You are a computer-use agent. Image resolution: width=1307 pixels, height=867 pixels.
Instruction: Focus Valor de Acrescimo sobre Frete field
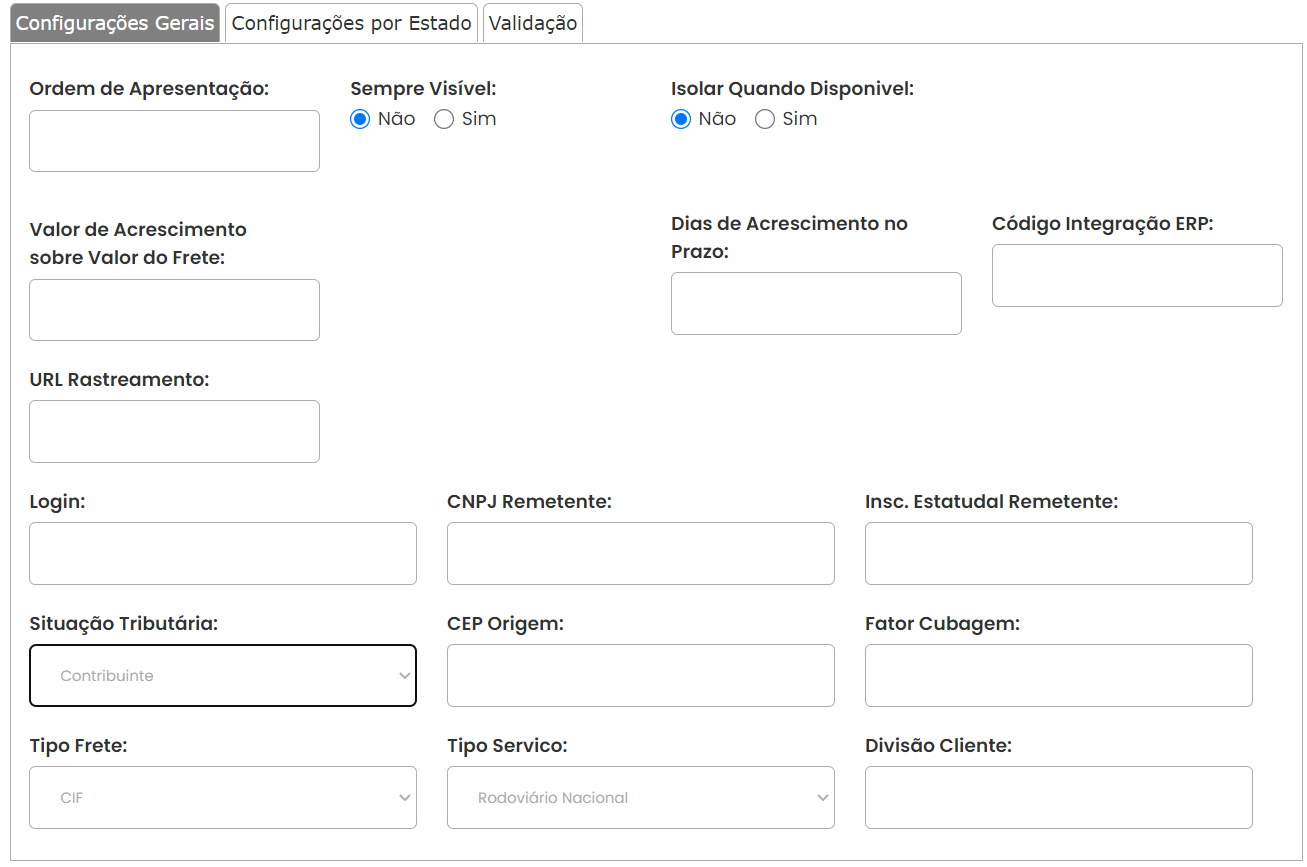[x=174, y=310]
